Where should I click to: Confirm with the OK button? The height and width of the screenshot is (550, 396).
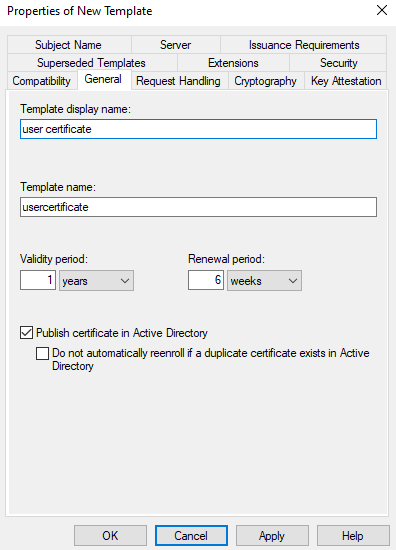[110, 536]
